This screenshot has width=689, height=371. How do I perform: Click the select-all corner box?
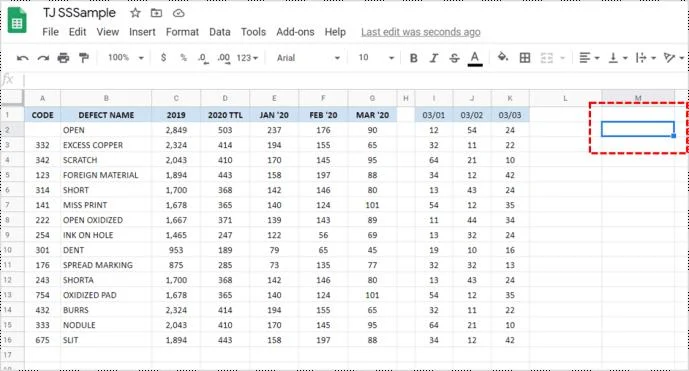coord(12,97)
